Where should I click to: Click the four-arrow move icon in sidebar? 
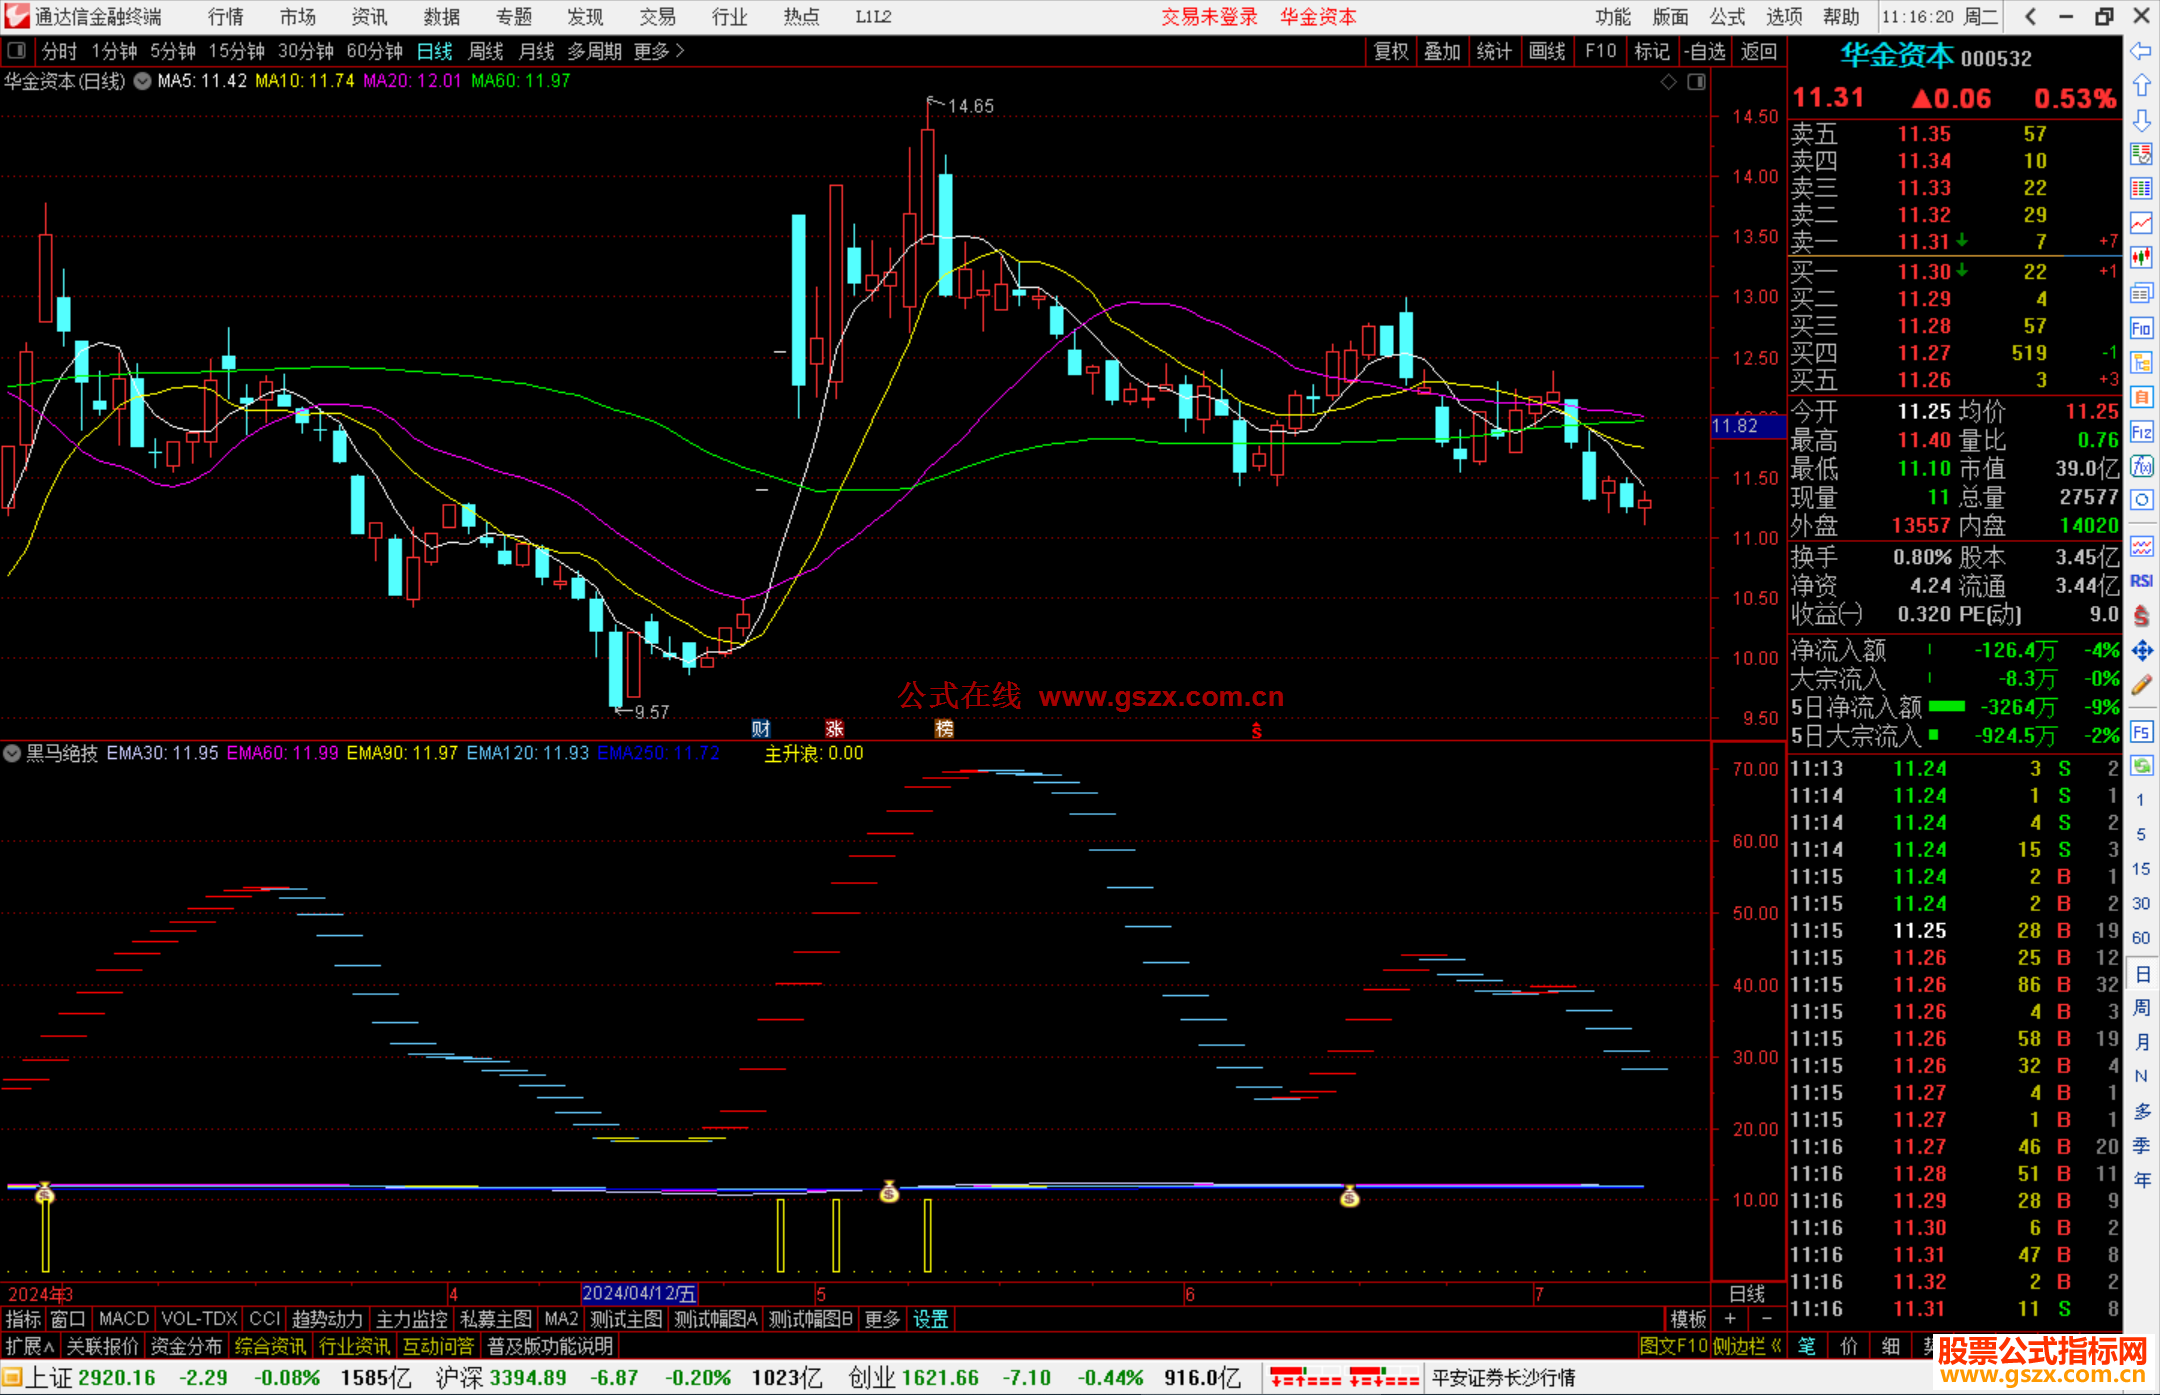pos(2141,651)
